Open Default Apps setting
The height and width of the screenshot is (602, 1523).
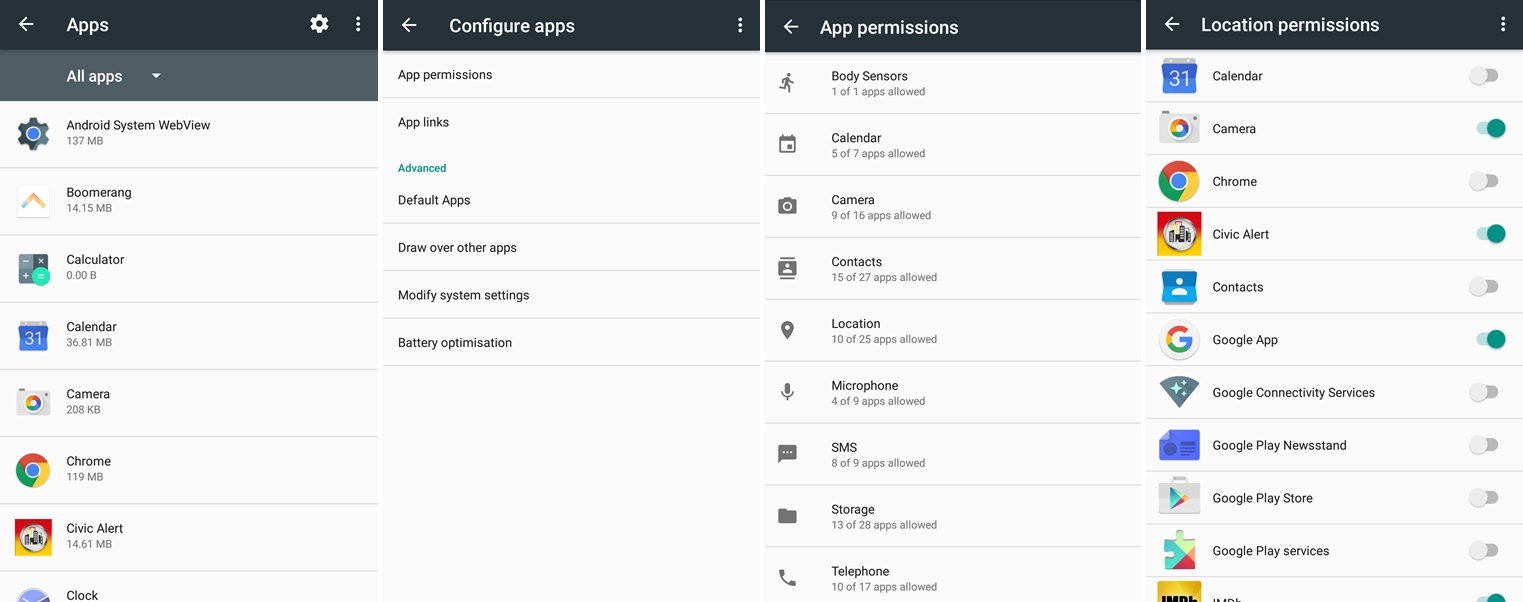click(571, 200)
